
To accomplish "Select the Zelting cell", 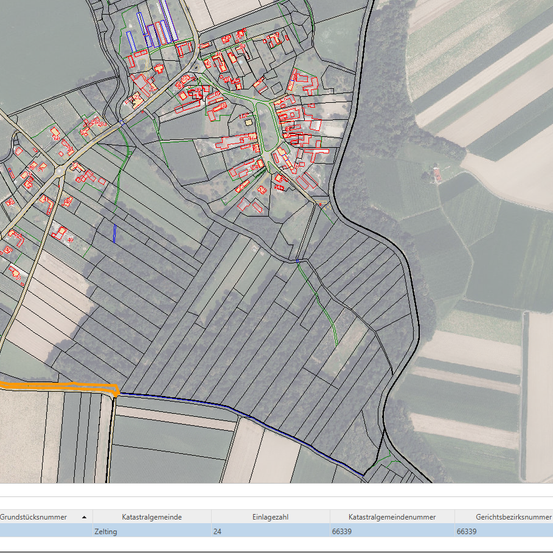I will 152,531.
